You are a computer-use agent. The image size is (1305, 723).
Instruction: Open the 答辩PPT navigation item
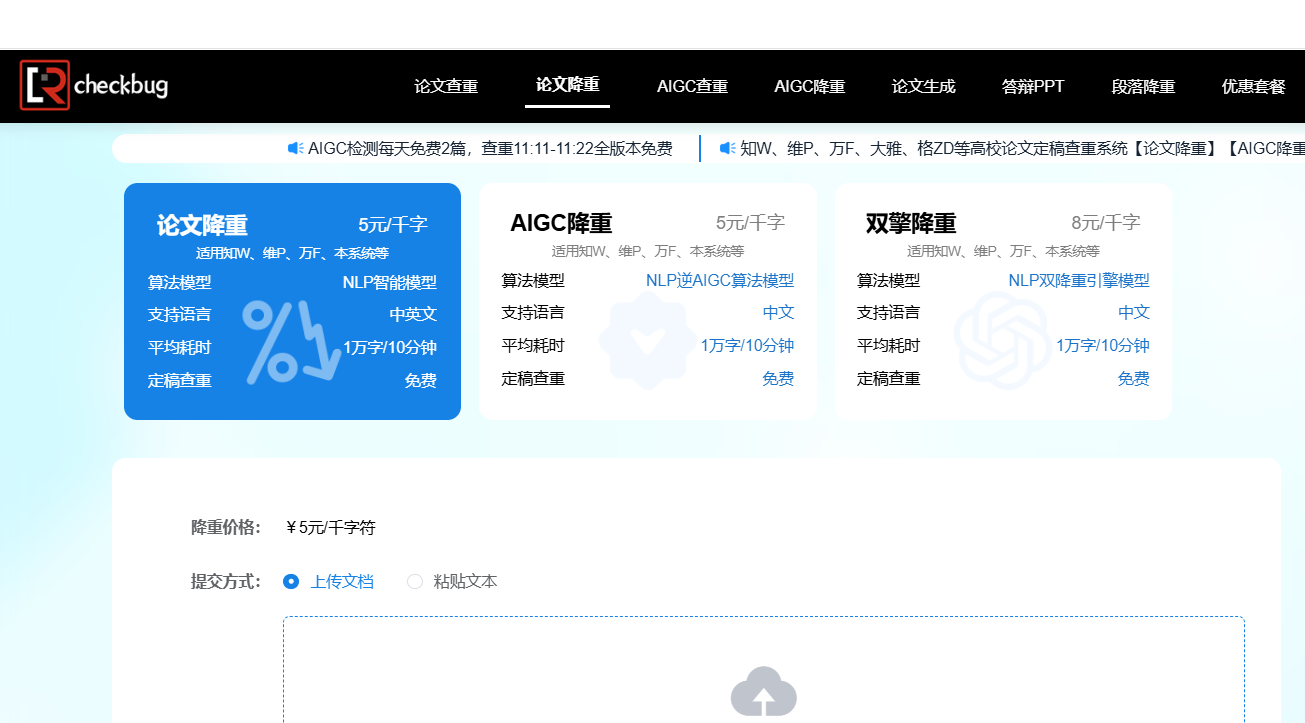[1033, 86]
